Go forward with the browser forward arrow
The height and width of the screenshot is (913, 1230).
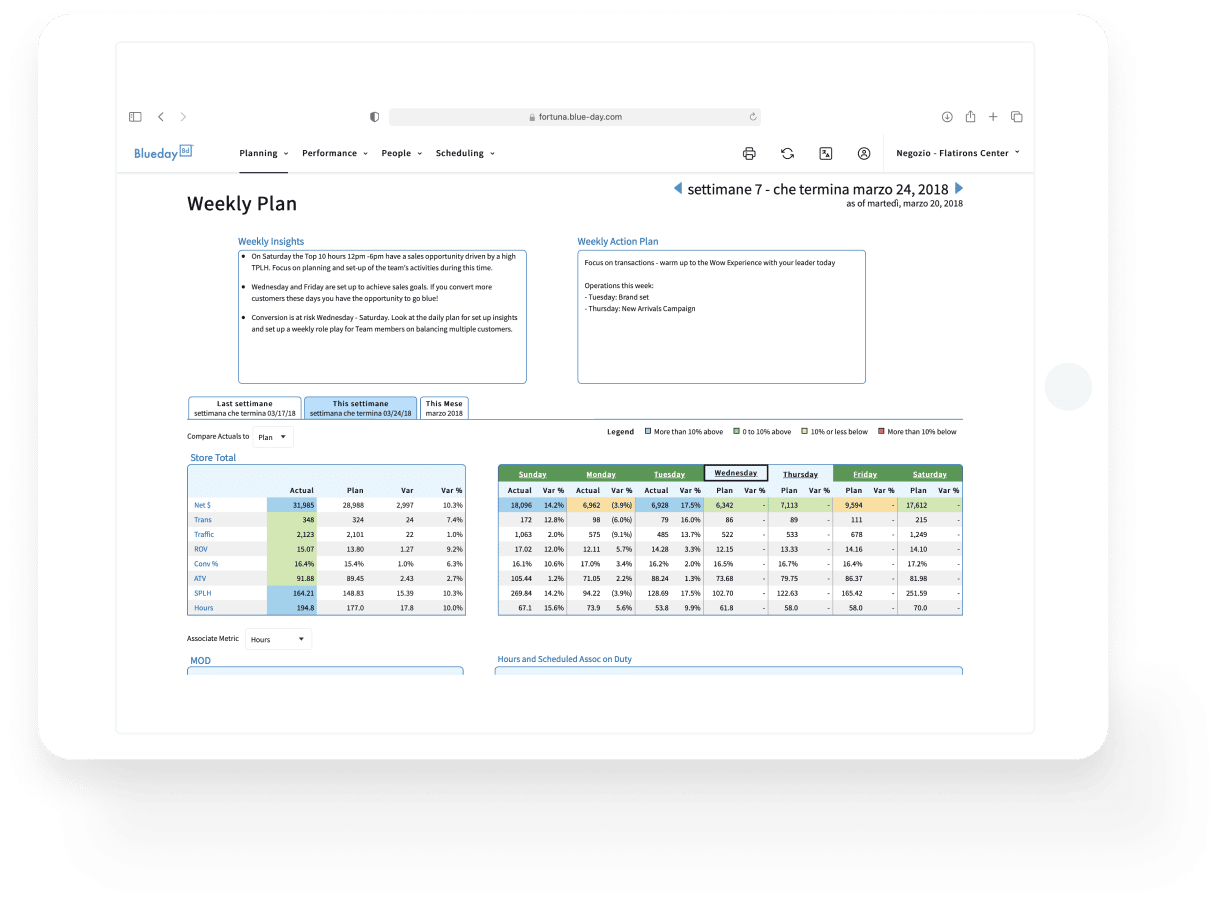pos(183,117)
